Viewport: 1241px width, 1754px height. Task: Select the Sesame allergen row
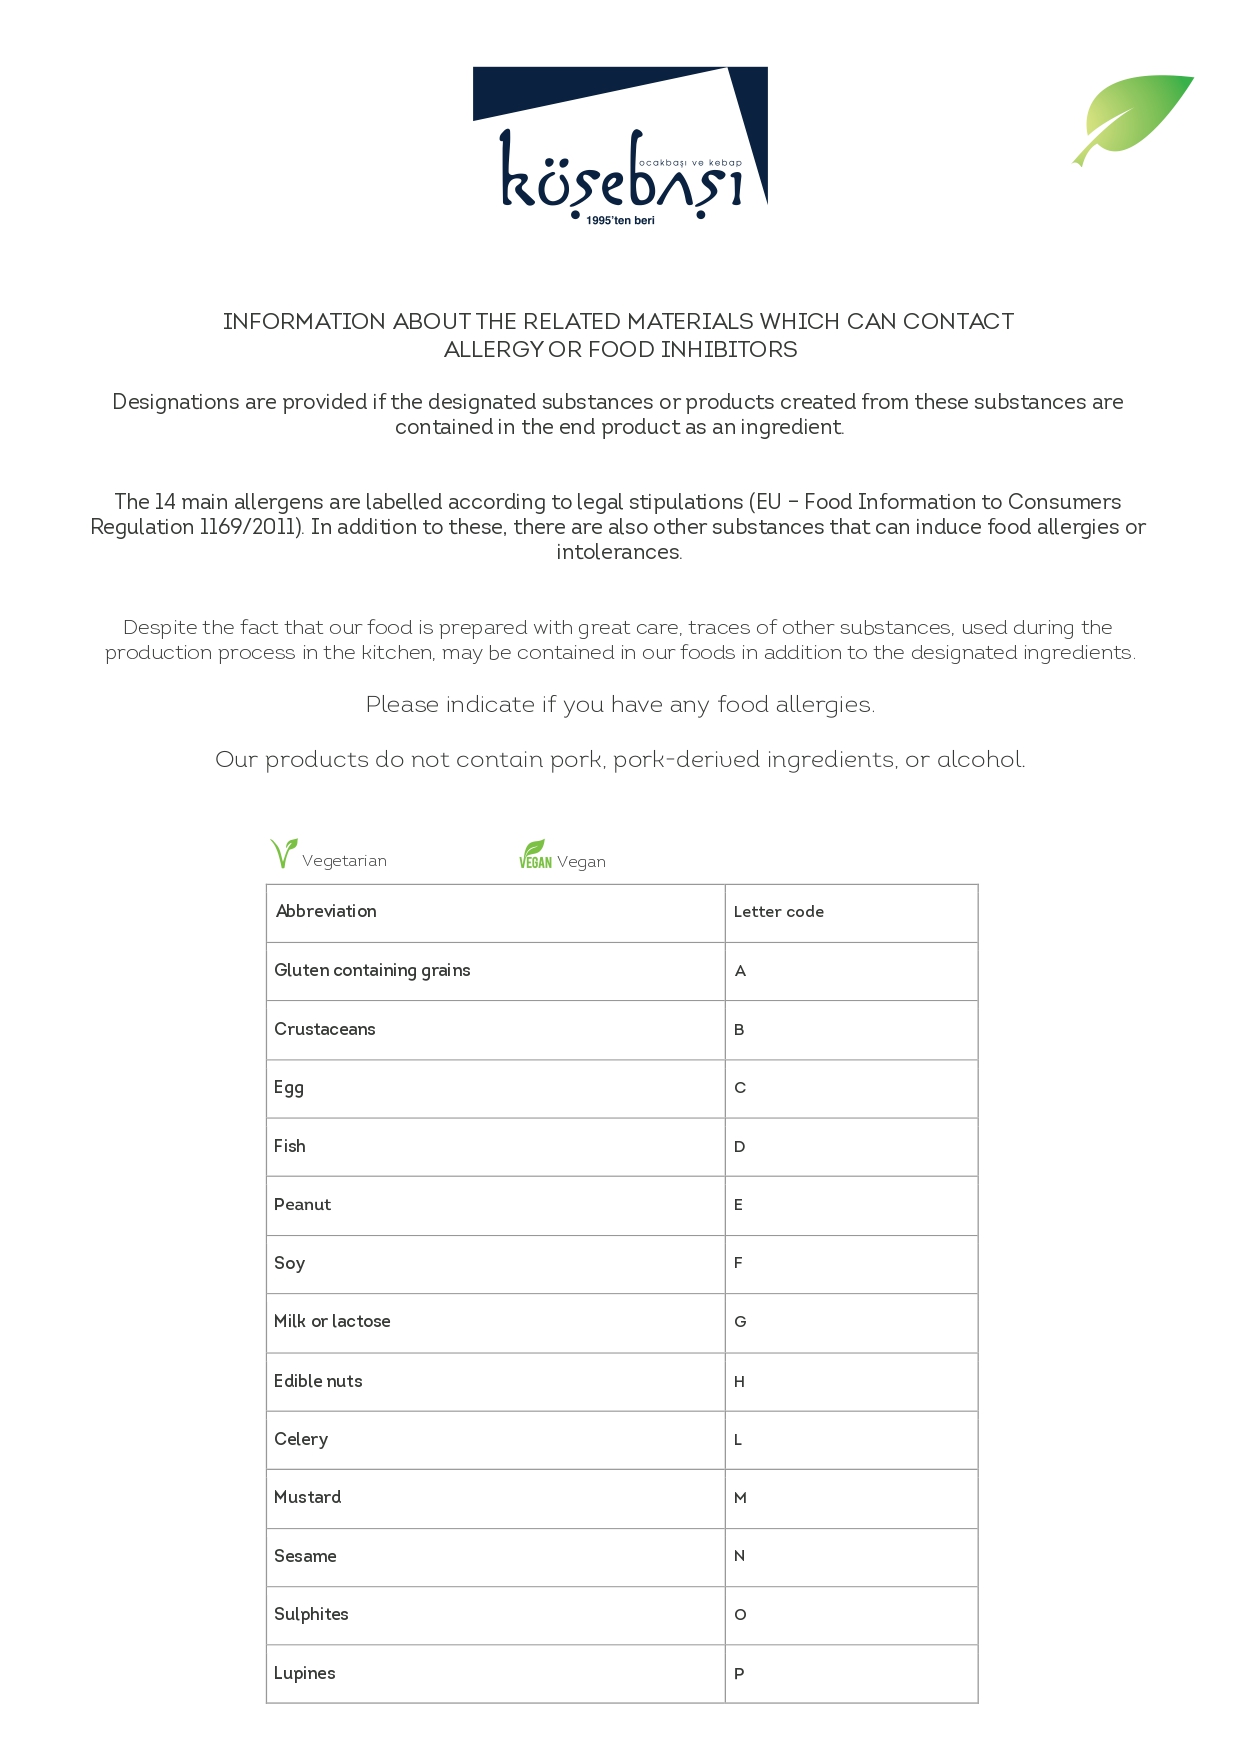(622, 1557)
